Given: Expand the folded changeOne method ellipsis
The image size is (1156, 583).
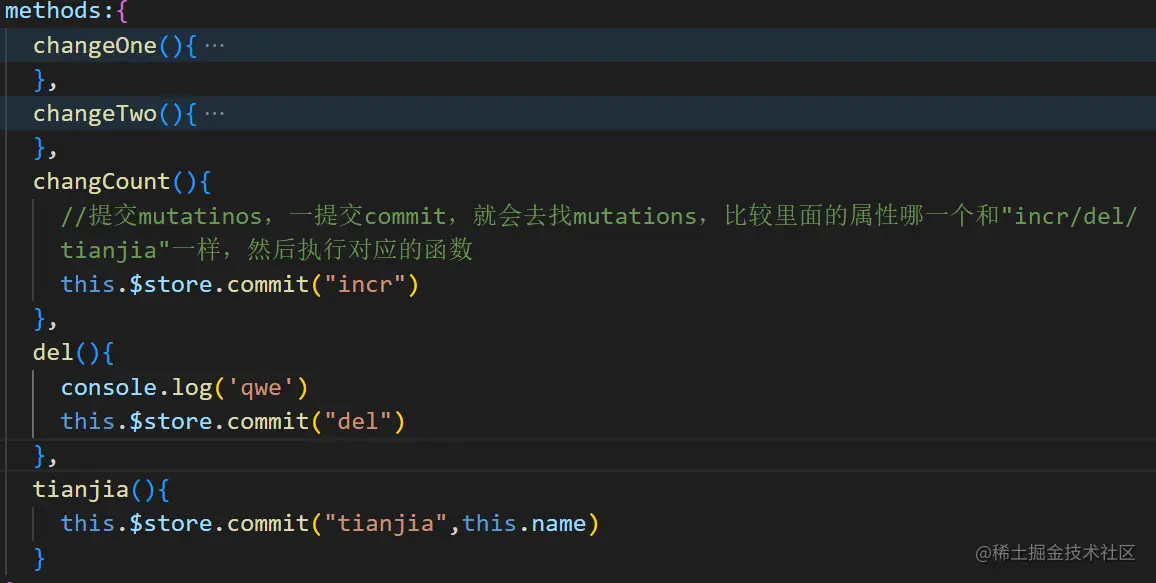Looking at the screenshot, I should (x=215, y=47).
